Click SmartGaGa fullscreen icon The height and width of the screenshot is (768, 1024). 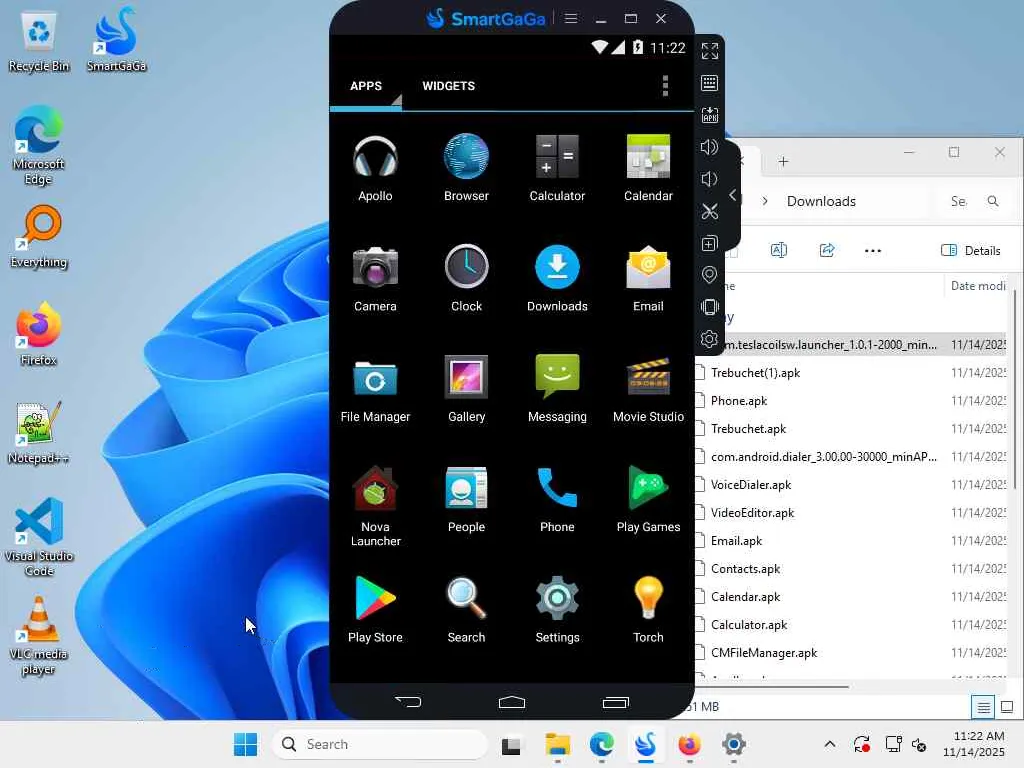(x=709, y=51)
